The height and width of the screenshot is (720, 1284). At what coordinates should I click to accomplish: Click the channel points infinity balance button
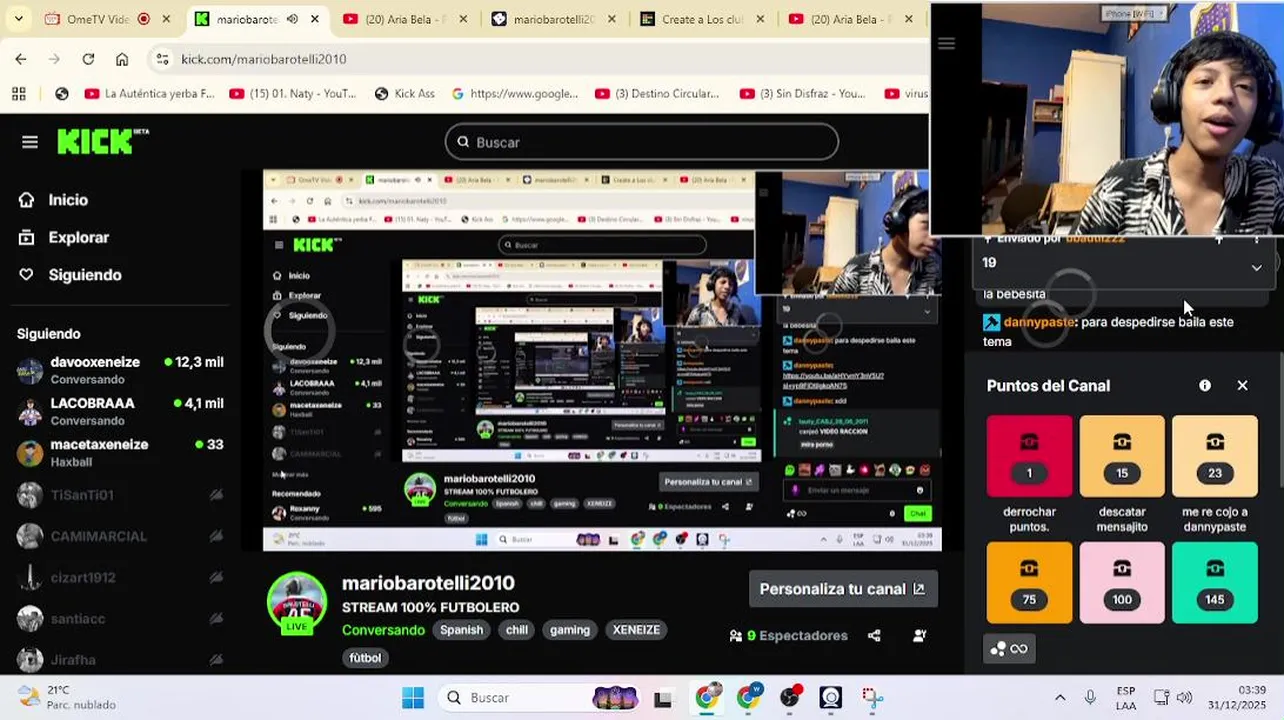(x=1009, y=649)
